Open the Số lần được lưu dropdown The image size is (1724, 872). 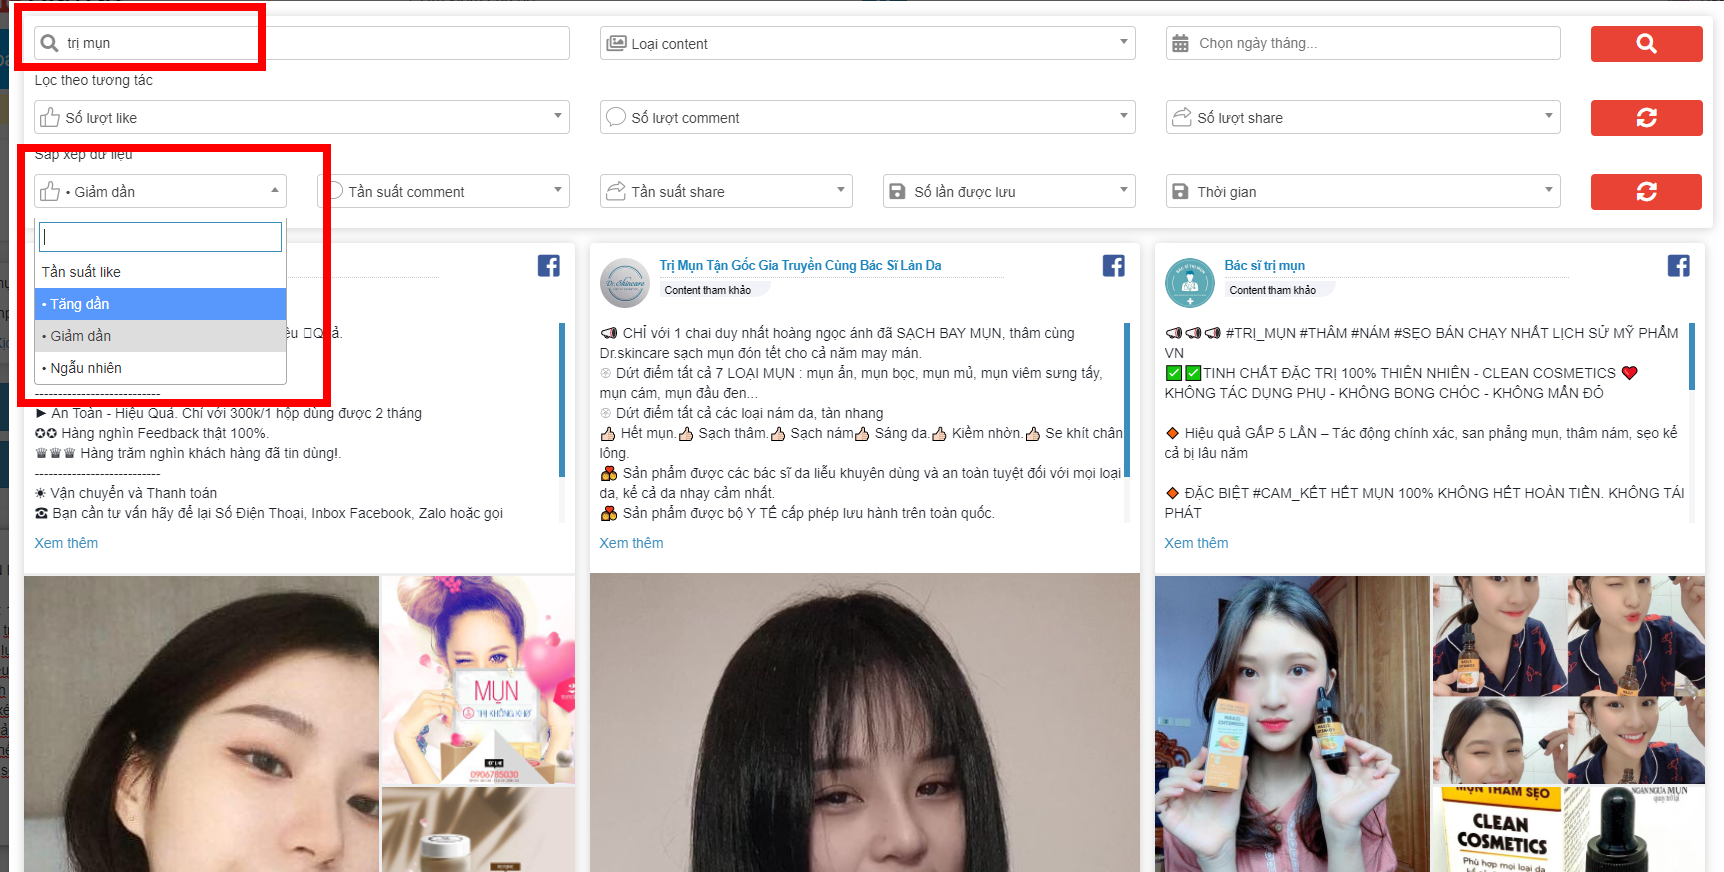click(x=1009, y=191)
